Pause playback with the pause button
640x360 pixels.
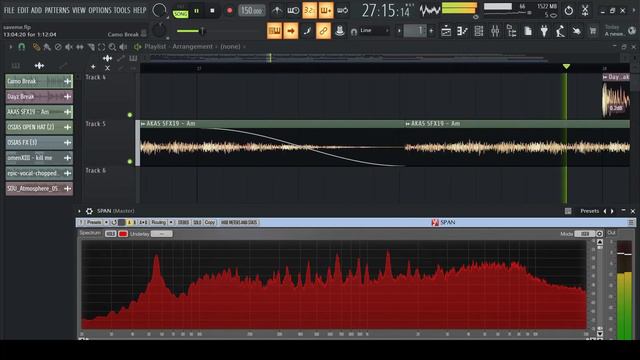[196, 11]
